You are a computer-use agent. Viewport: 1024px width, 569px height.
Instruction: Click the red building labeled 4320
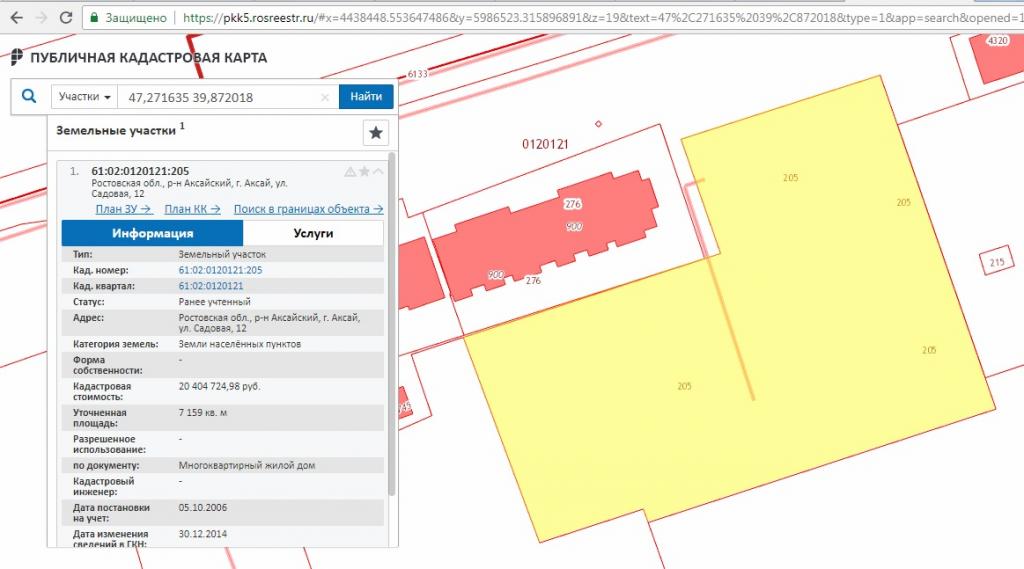coord(995,59)
